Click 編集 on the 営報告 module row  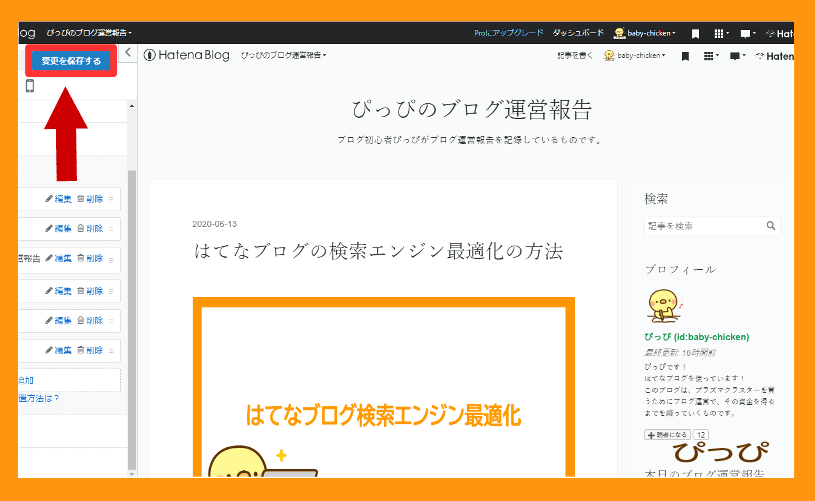pyautogui.click(x=58, y=258)
